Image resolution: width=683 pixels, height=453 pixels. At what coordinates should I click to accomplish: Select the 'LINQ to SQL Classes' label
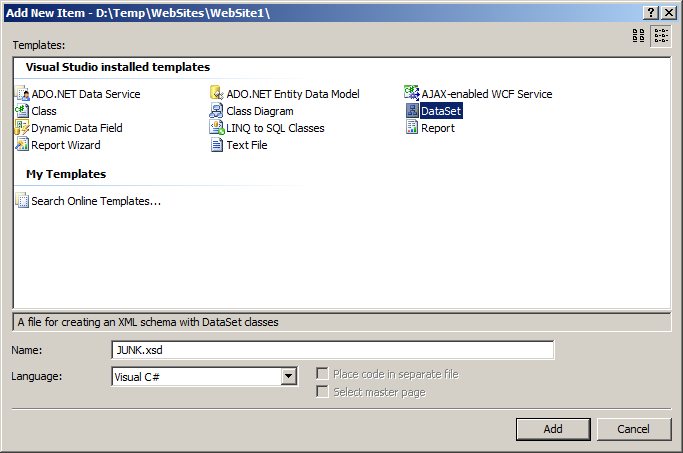[275, 128]
